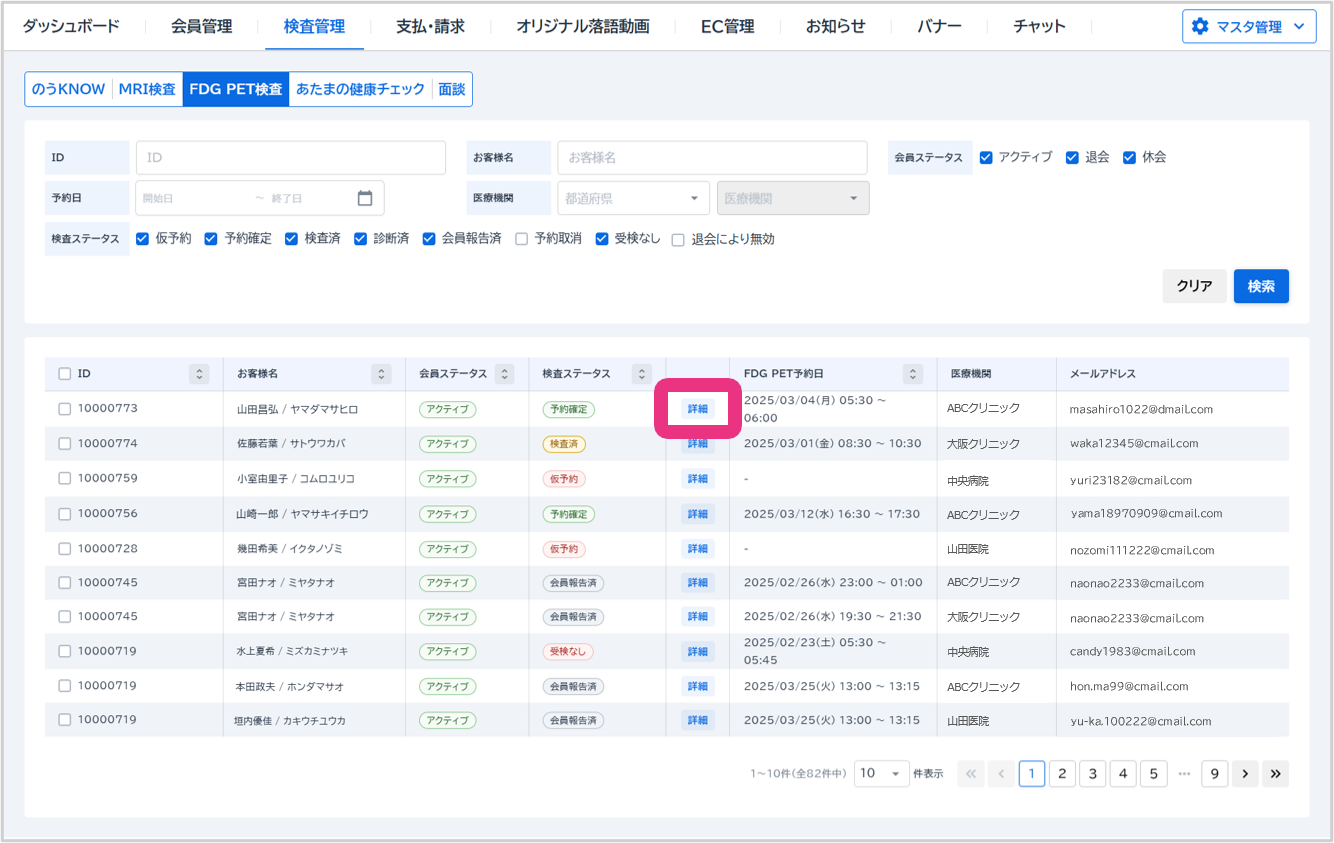Image resolution: width=1334 pixels, height=843 pixels.
Task: Sort by 検査ステータス column arrows
Action: click(x=642, y=374)
